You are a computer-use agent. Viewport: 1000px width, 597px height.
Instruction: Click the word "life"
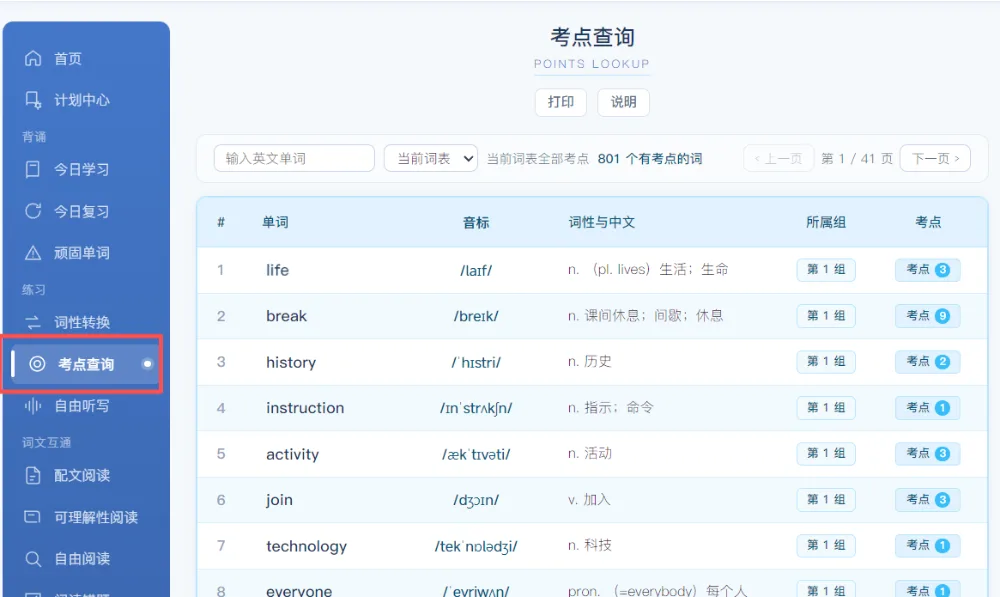277,270
